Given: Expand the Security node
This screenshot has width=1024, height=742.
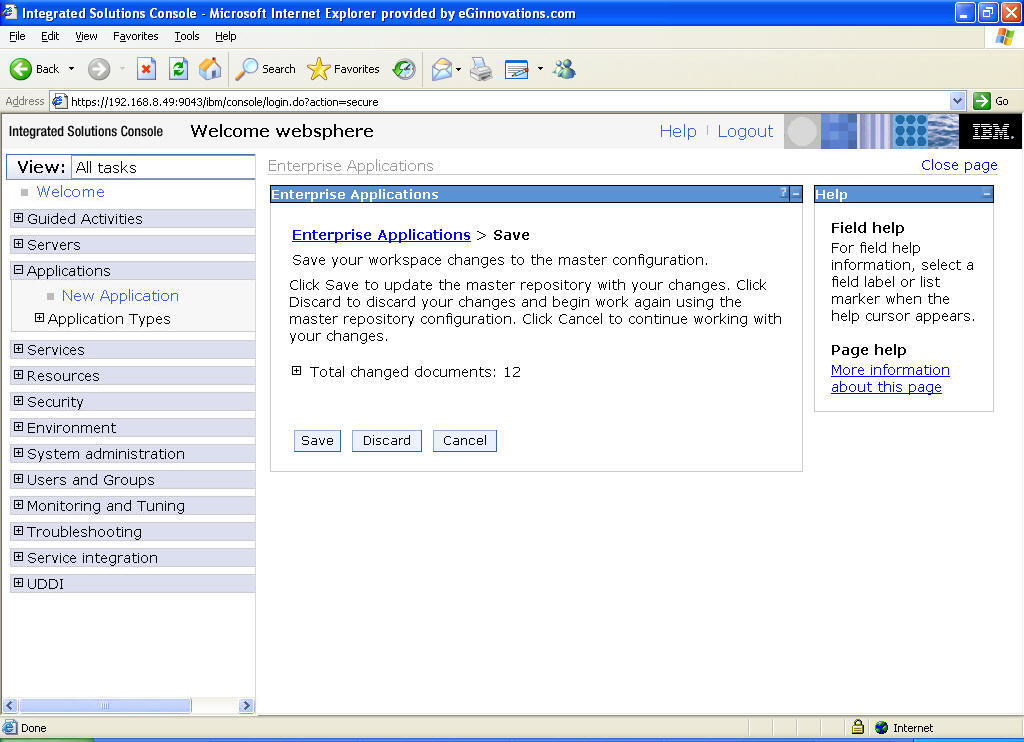Looking at the screenshot, I should (x=18, y=400).
